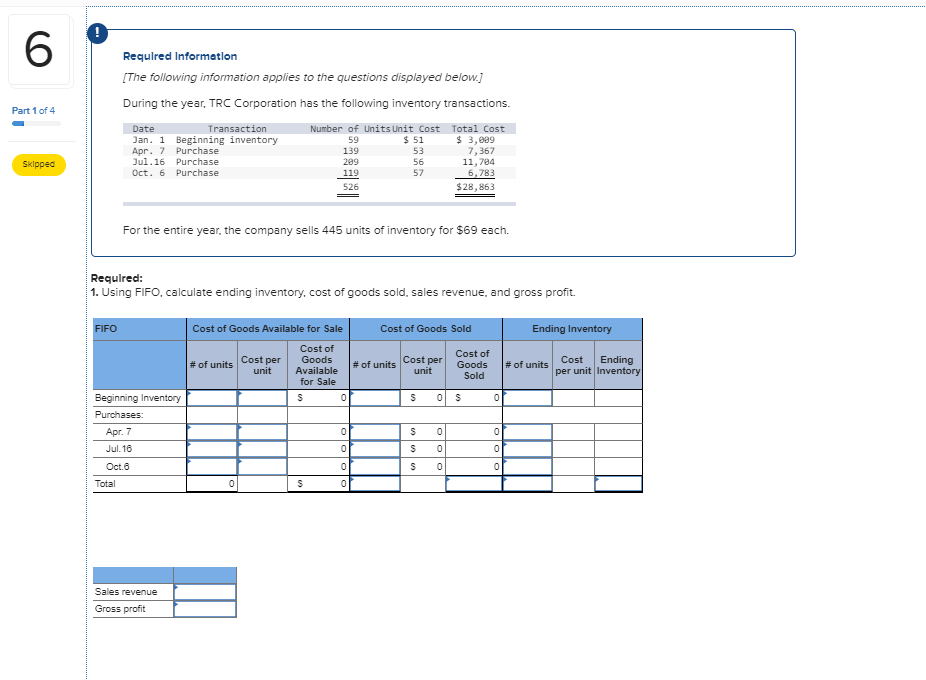Click the Total row label
The image size is (926, 680).
click(x=105, y=484)
